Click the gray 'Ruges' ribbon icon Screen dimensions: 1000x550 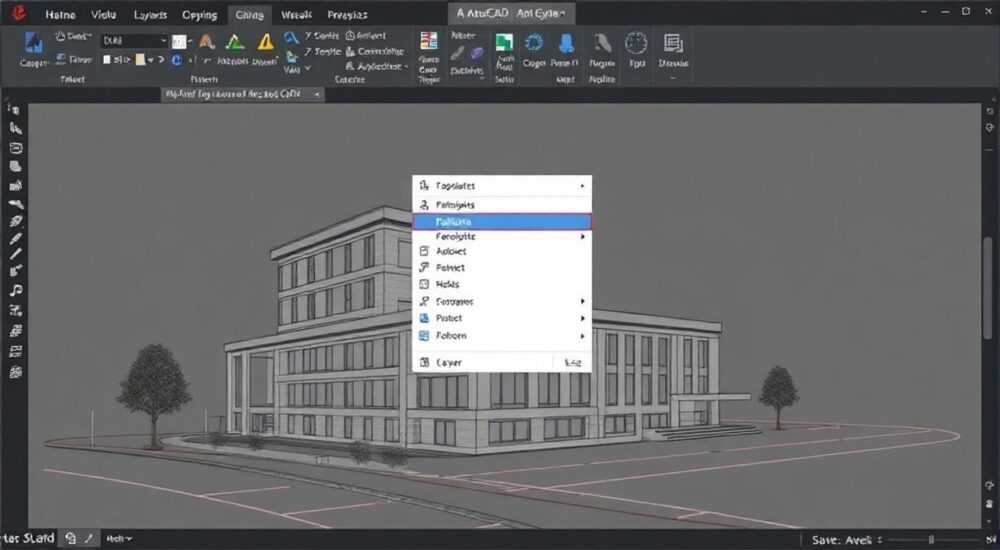click(x=602, y=43)
